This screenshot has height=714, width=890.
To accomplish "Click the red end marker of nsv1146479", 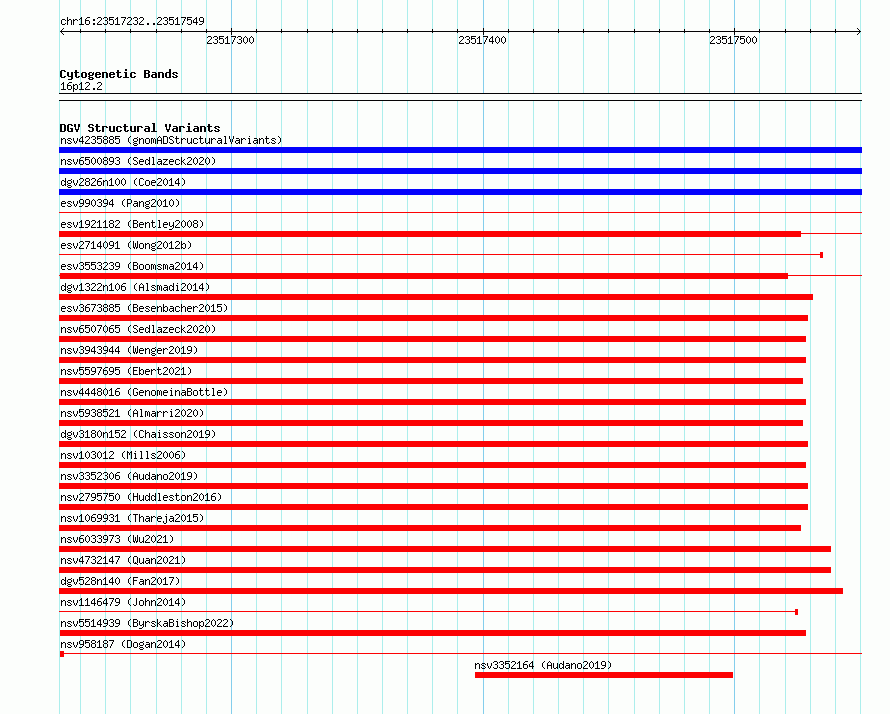I will (796, 612).
